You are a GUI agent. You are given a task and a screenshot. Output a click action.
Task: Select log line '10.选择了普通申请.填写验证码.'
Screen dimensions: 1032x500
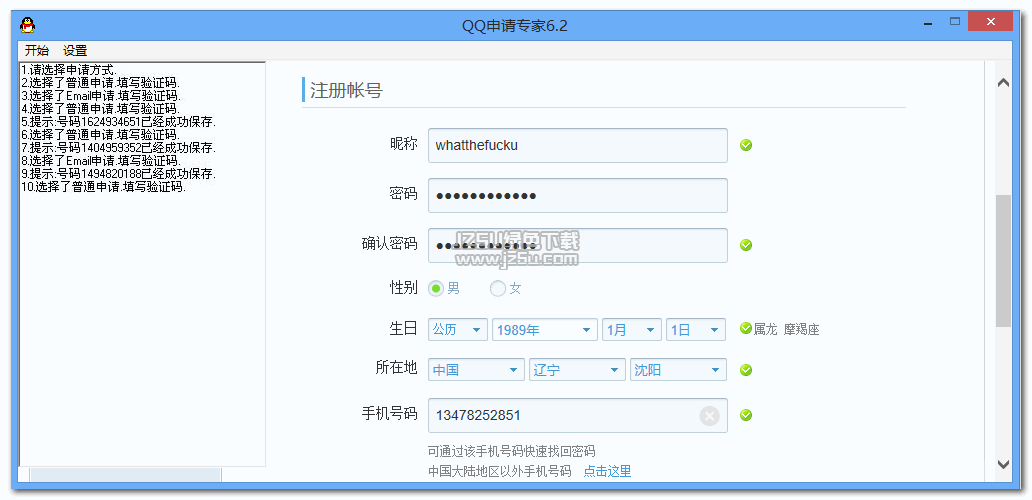[103, 188]
